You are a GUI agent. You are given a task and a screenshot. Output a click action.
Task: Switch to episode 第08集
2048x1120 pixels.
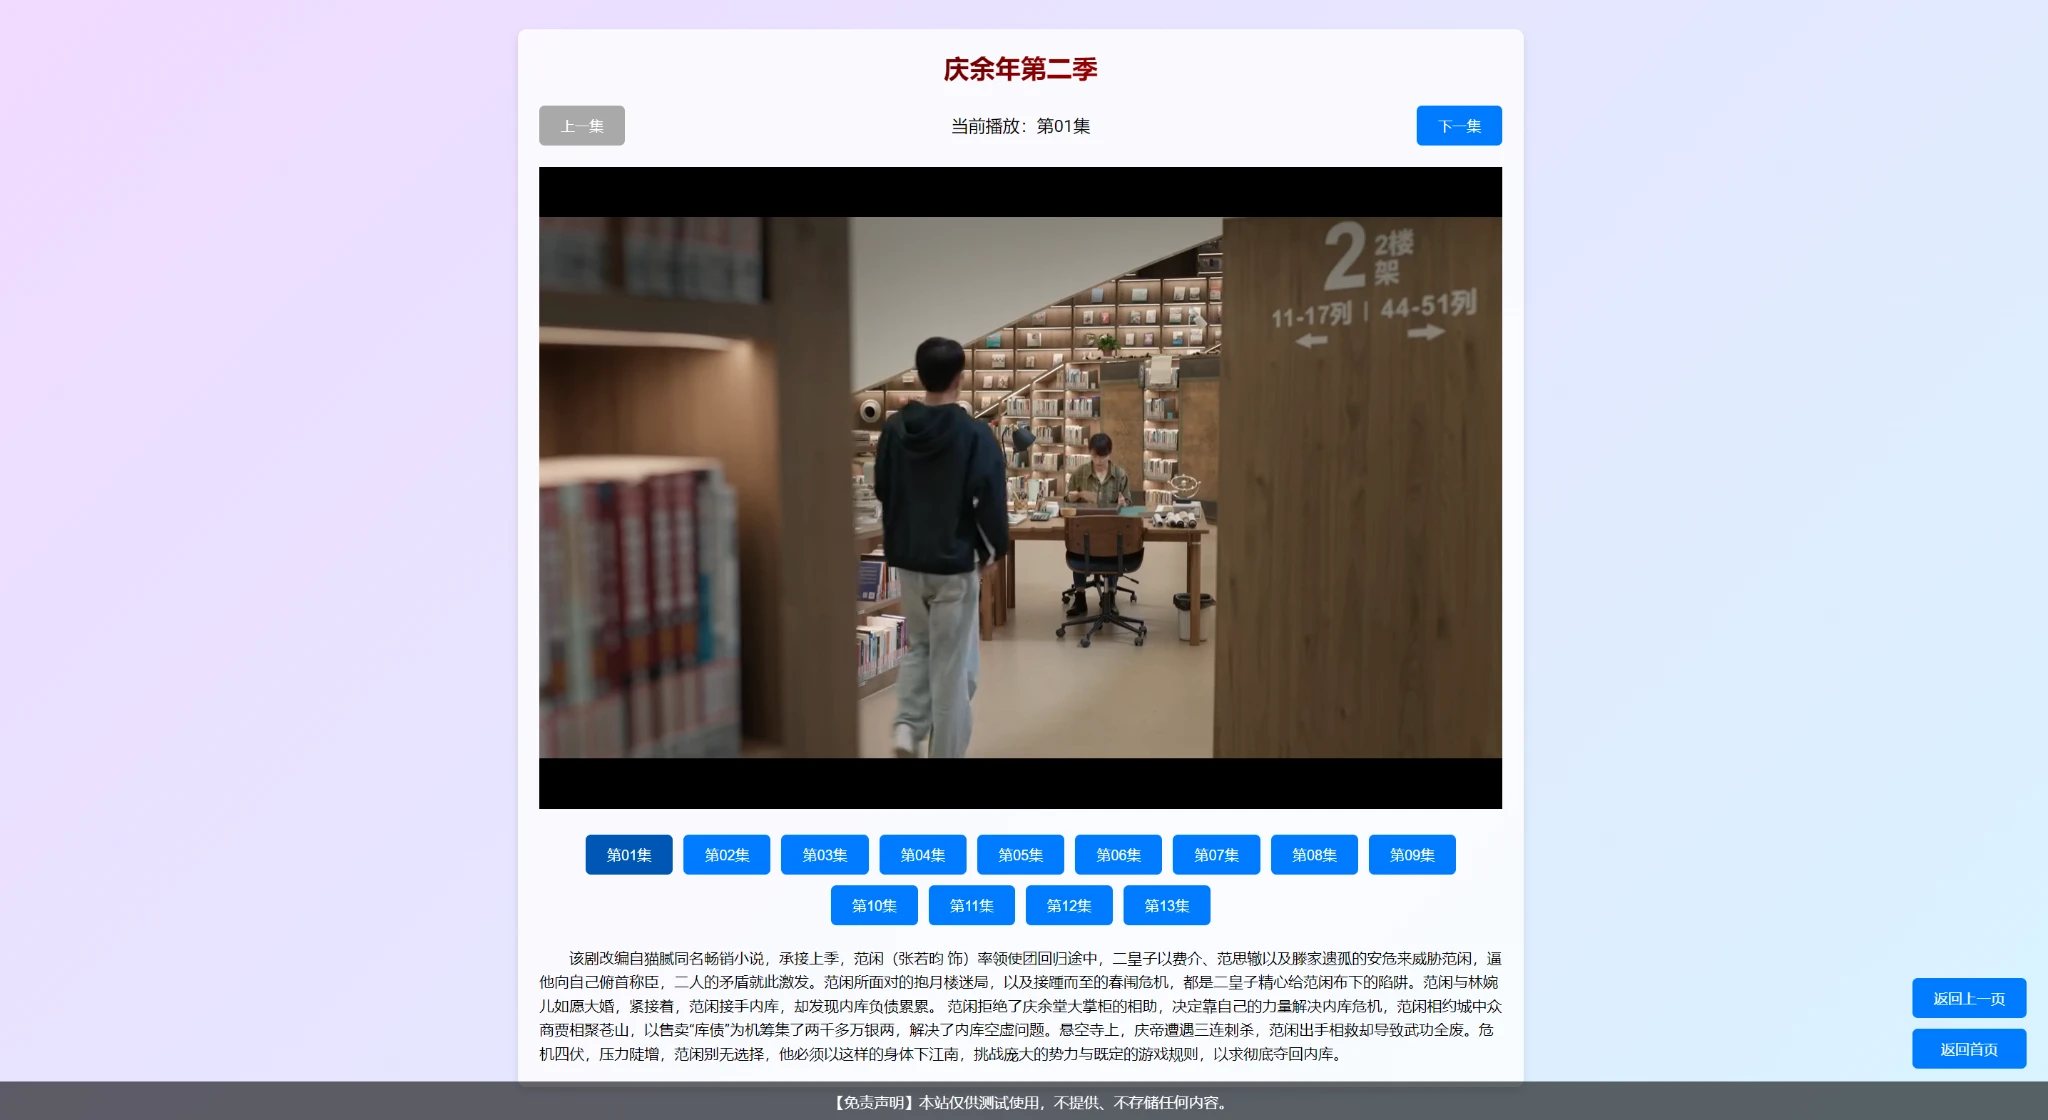click(1314, 855)
